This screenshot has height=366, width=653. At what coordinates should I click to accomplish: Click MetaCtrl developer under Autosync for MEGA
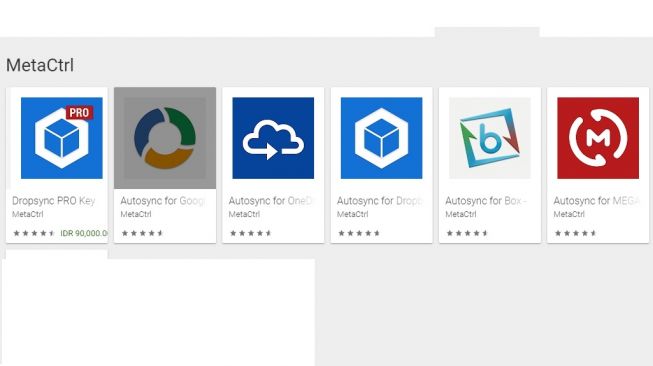pyautogui.click(x=569, y=214)
